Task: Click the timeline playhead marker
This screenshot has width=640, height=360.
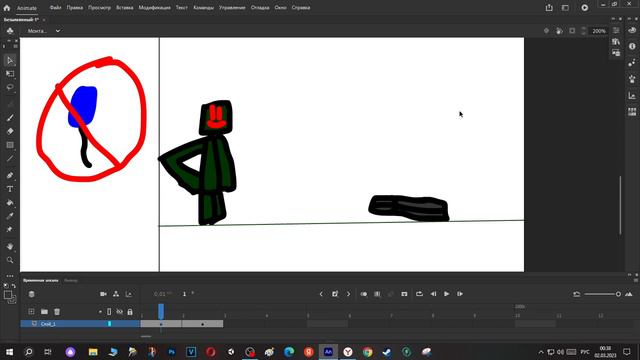Action: (x=161, y=311)
